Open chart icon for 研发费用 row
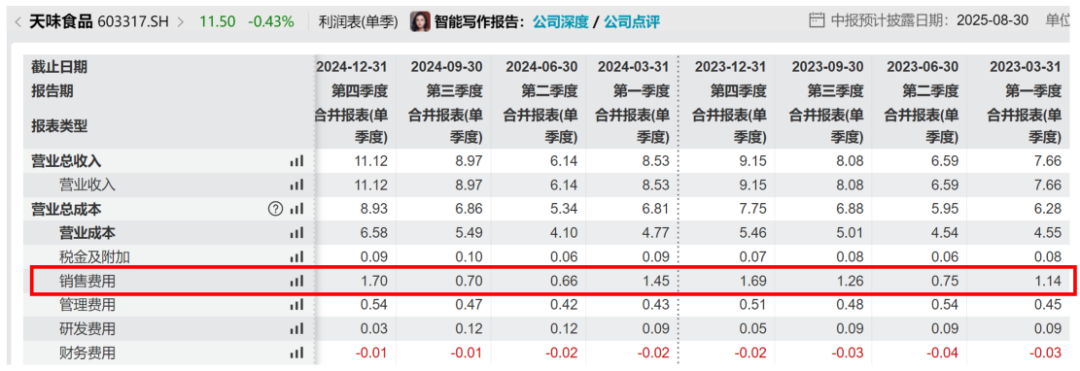The image size is (1080, 371). [296, 329]
